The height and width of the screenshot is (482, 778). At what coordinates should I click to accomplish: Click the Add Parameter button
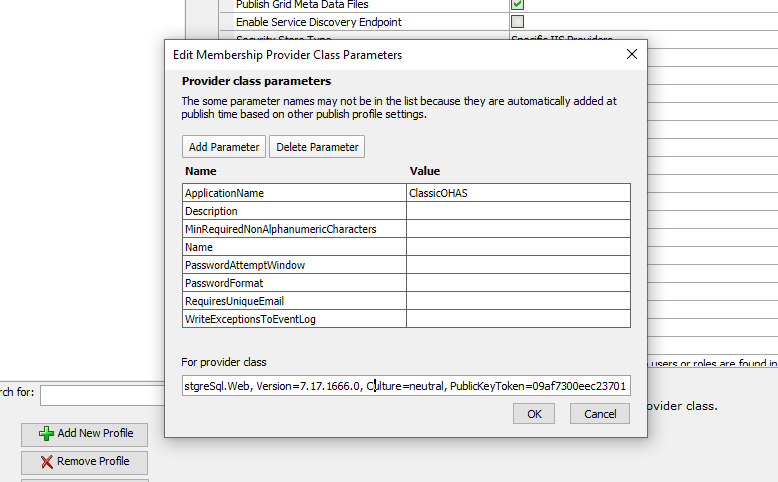[x=224, y=147]
